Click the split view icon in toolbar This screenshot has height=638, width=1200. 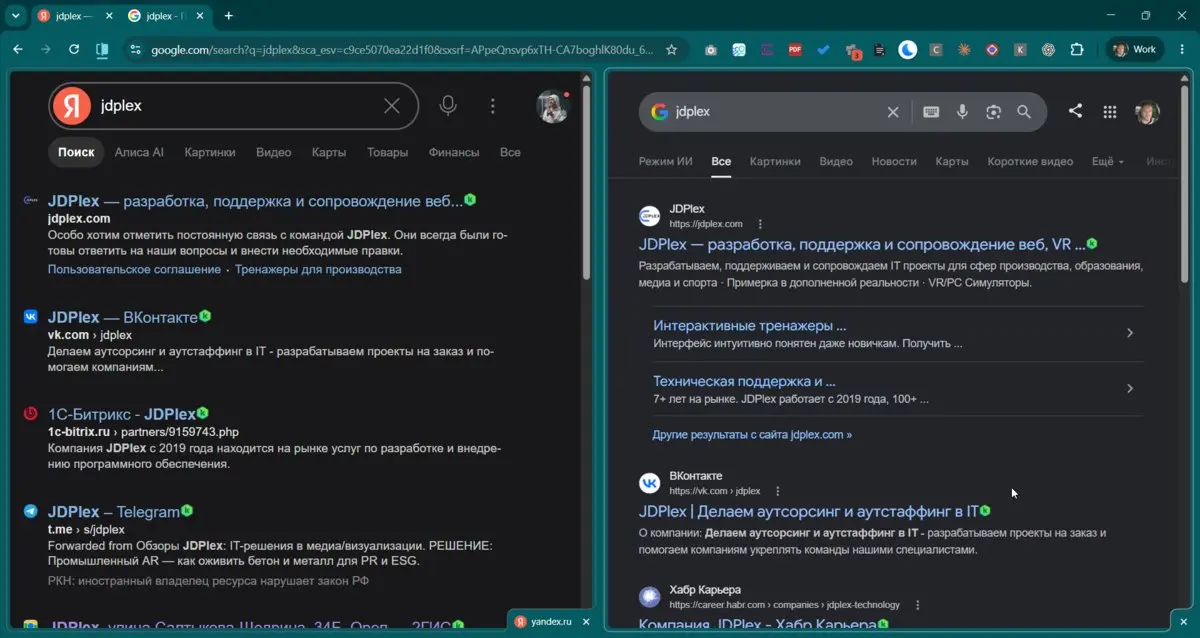click(101, 49)
